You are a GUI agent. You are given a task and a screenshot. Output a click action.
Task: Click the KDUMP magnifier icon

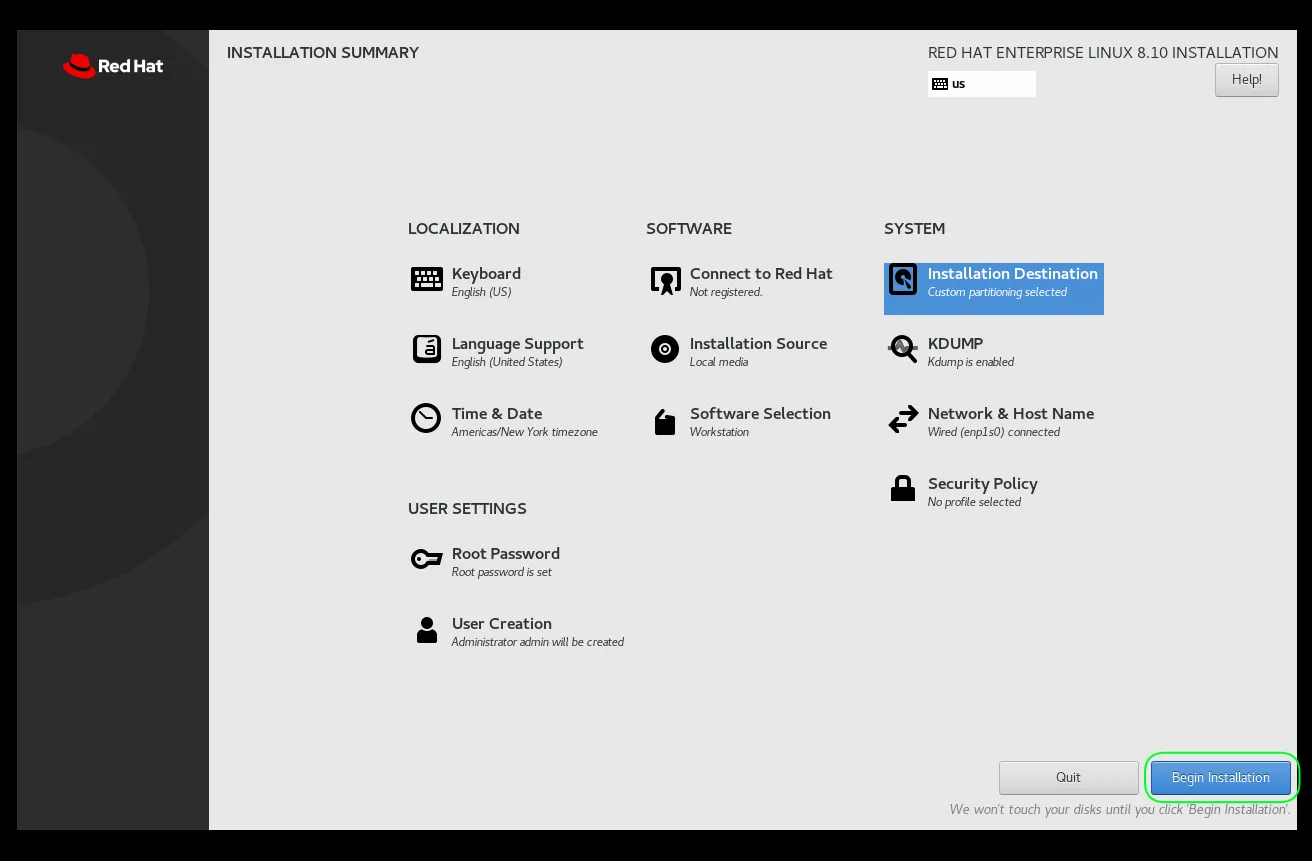pos(903,349)
